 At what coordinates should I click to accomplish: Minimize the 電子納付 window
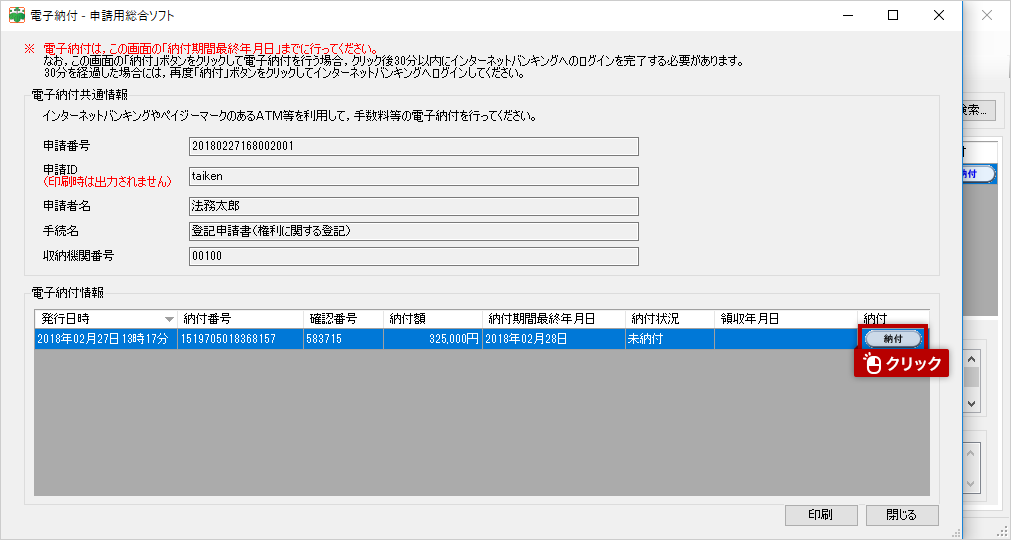(x=847, y=15)
